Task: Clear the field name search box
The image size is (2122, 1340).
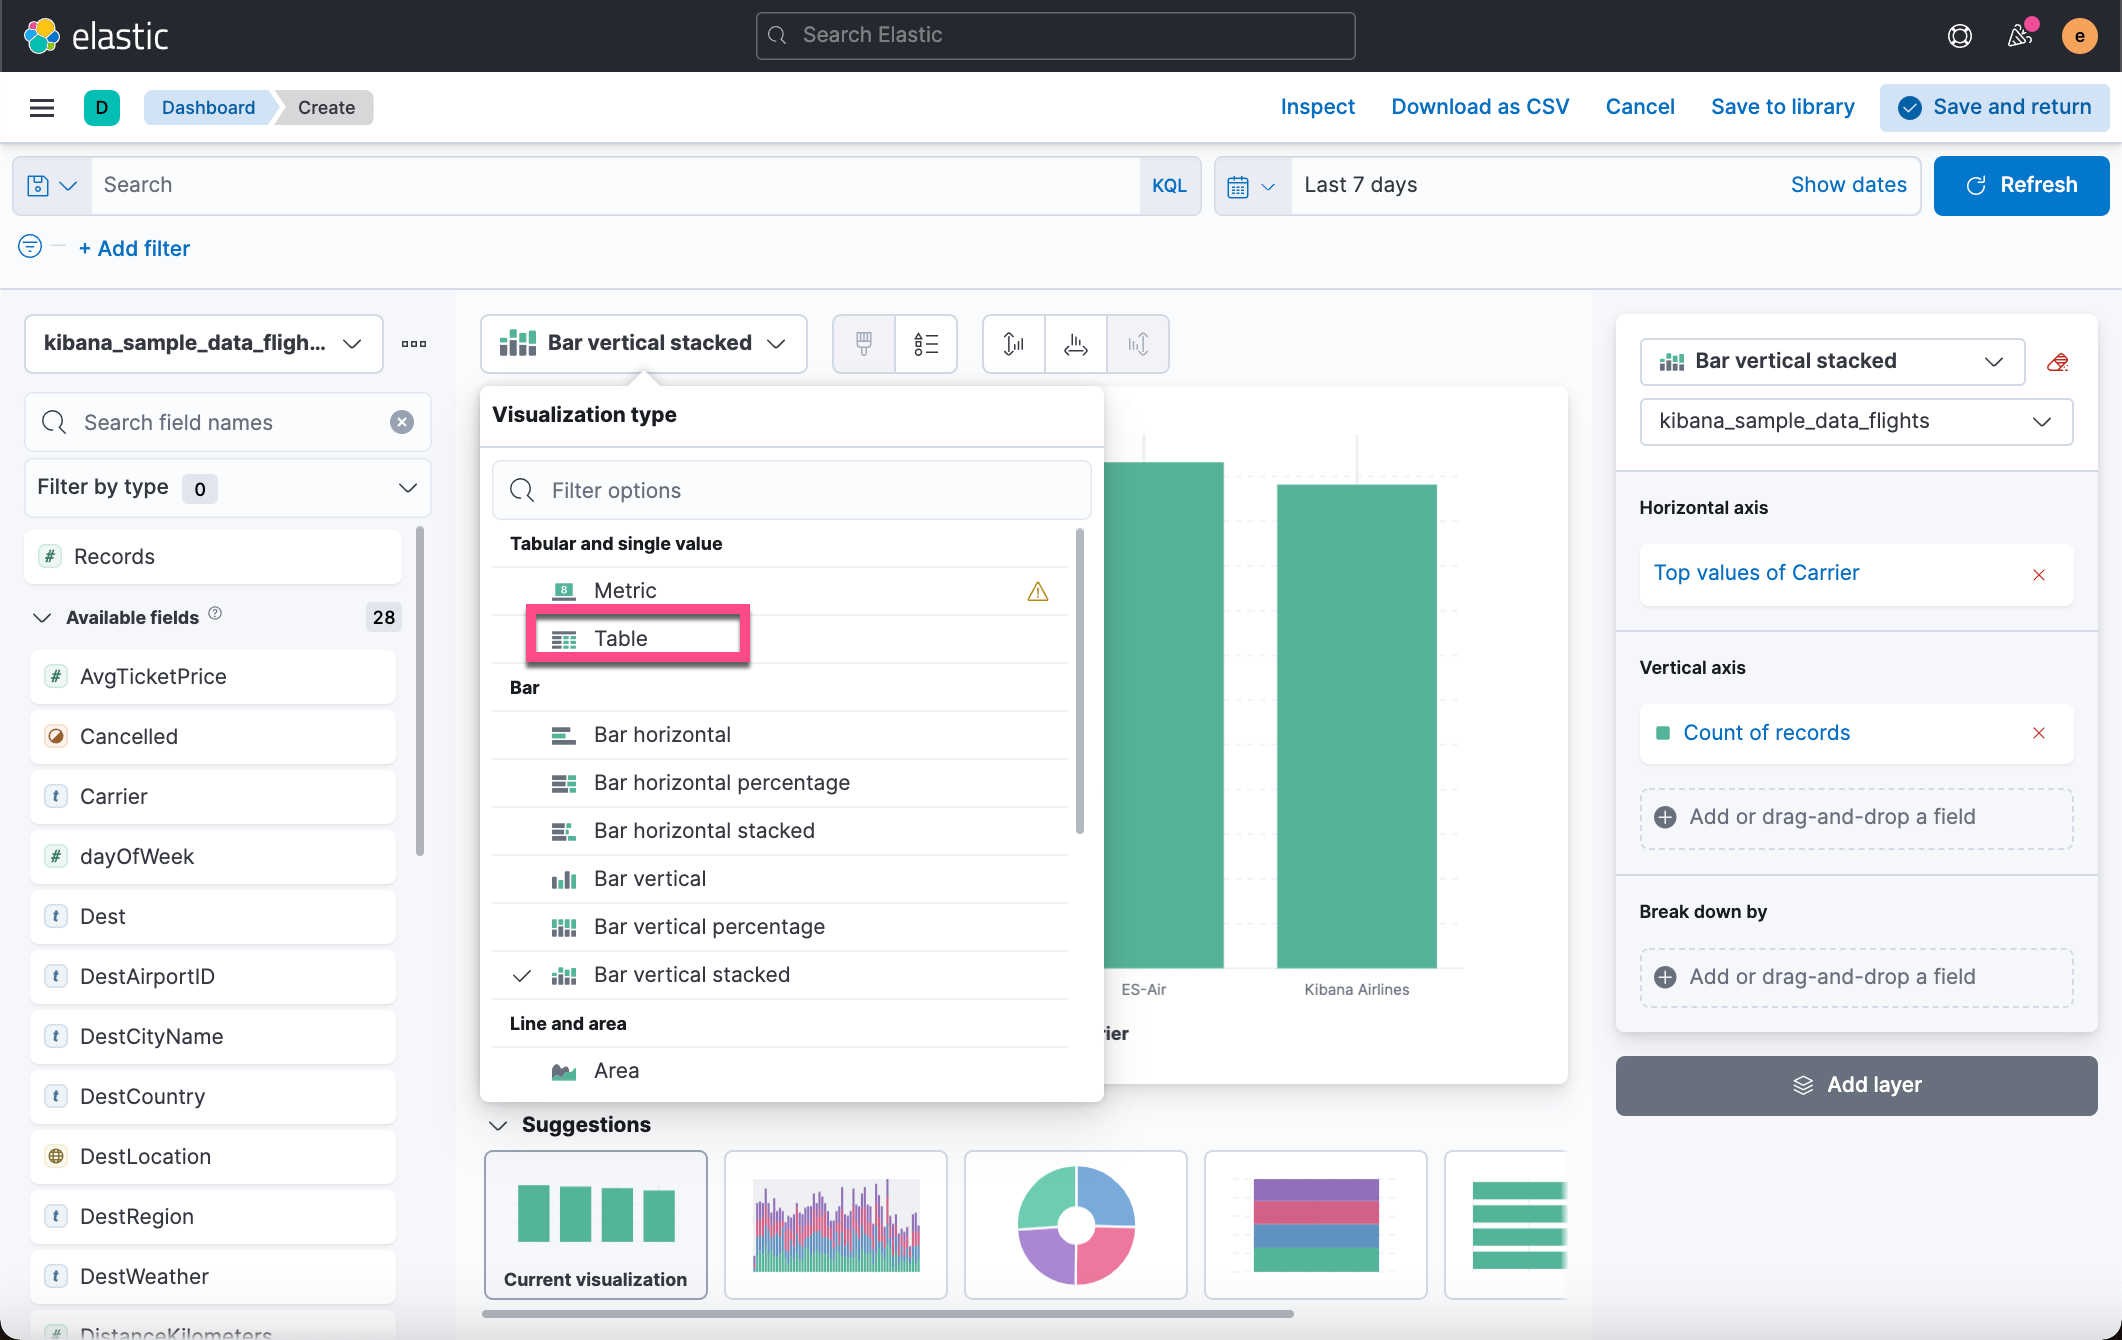Action: click(402, 422)
